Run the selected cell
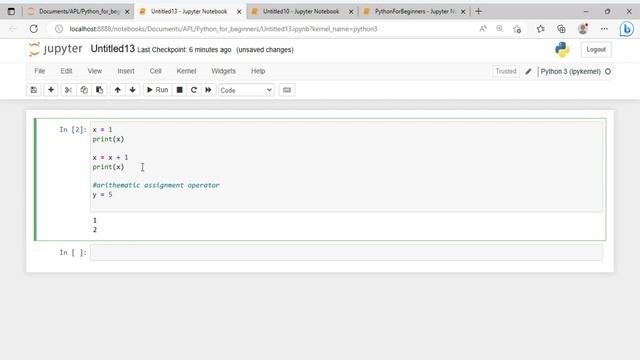640x360 pixels. coord(157,90)
